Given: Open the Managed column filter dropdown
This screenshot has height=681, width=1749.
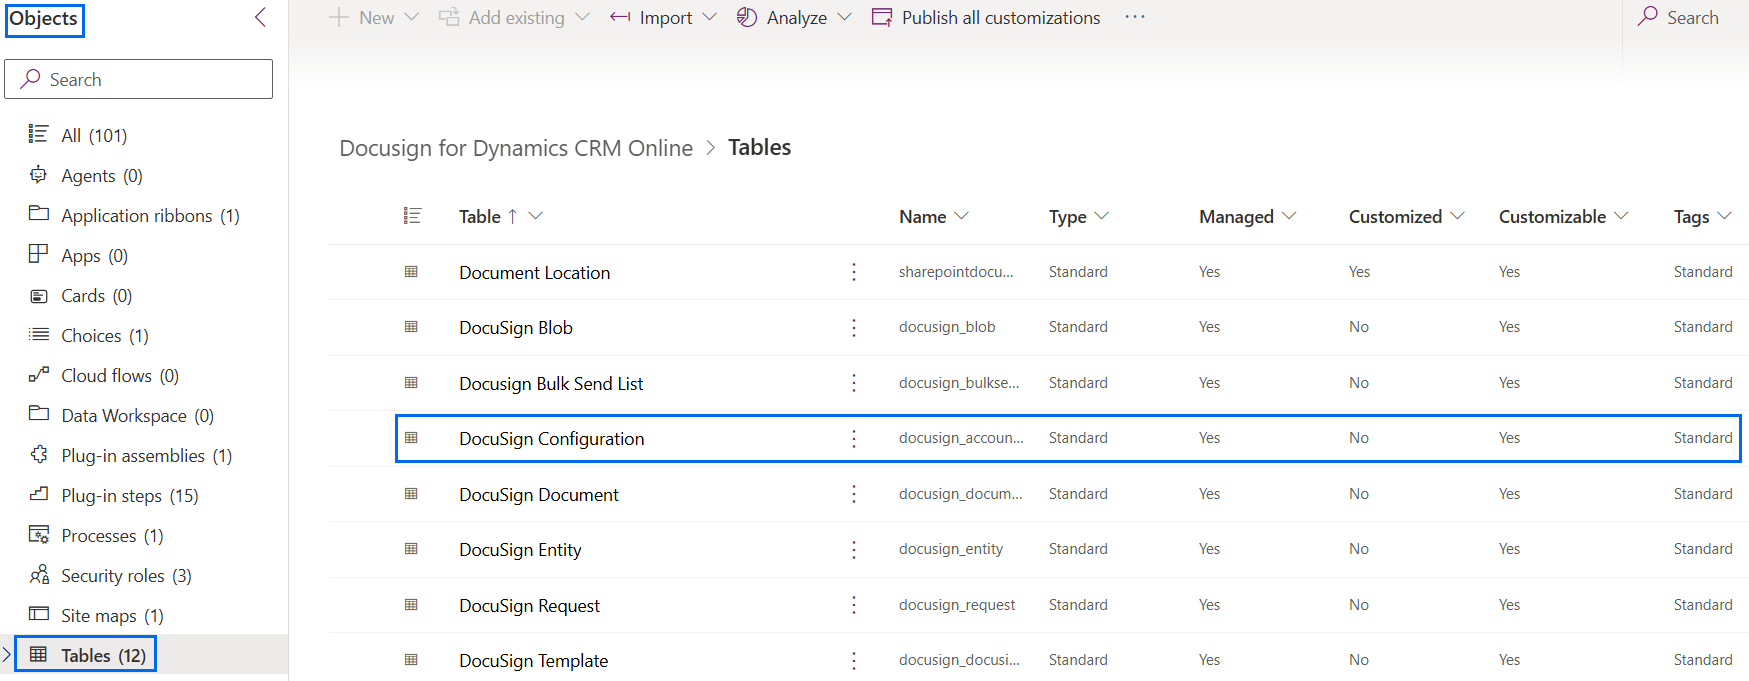Looking at the screenshot, I should (x=1289, y=216).
